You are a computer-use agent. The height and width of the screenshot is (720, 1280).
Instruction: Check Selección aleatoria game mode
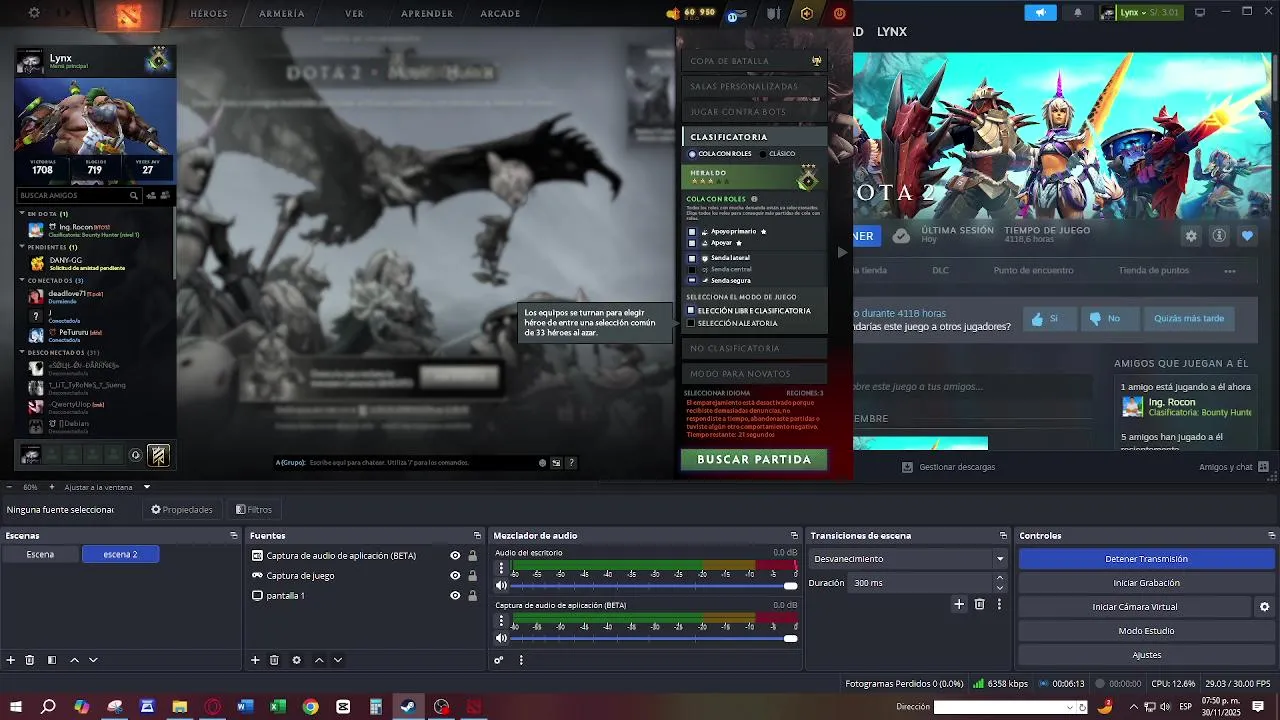pyautogui.click(x=691, y=324)
